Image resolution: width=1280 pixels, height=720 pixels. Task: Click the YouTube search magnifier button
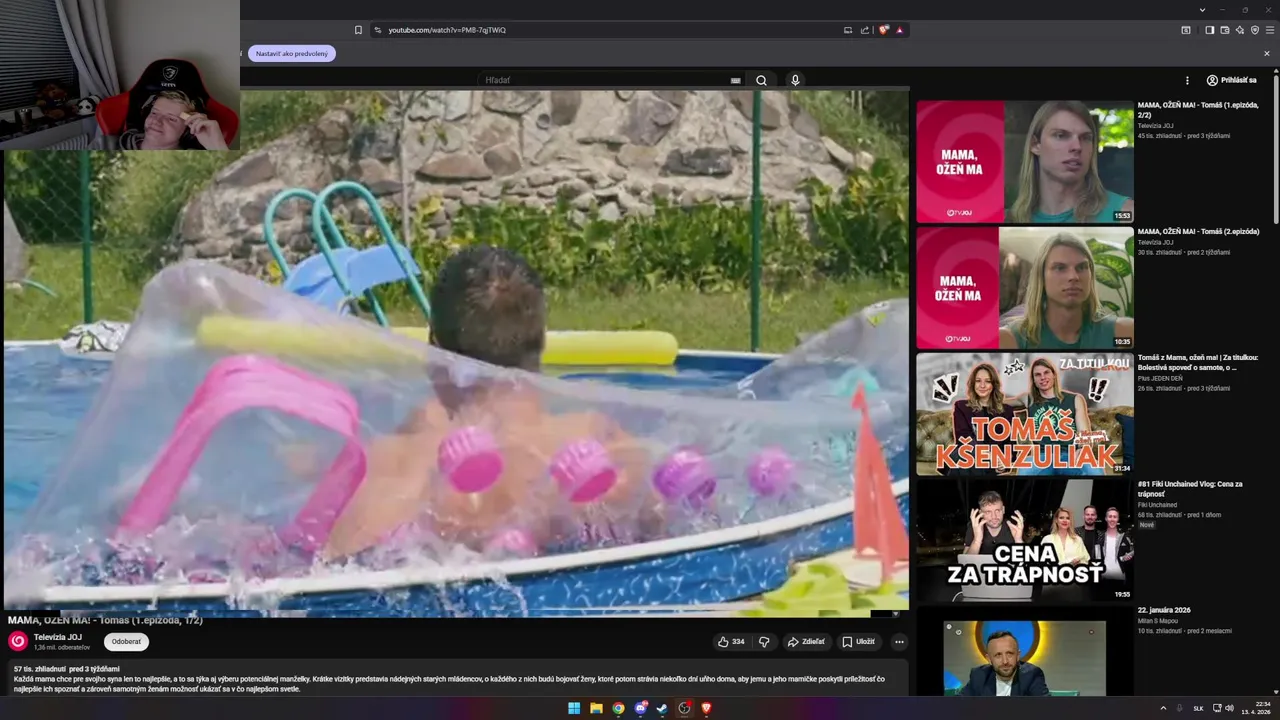[x=761, y=80]
